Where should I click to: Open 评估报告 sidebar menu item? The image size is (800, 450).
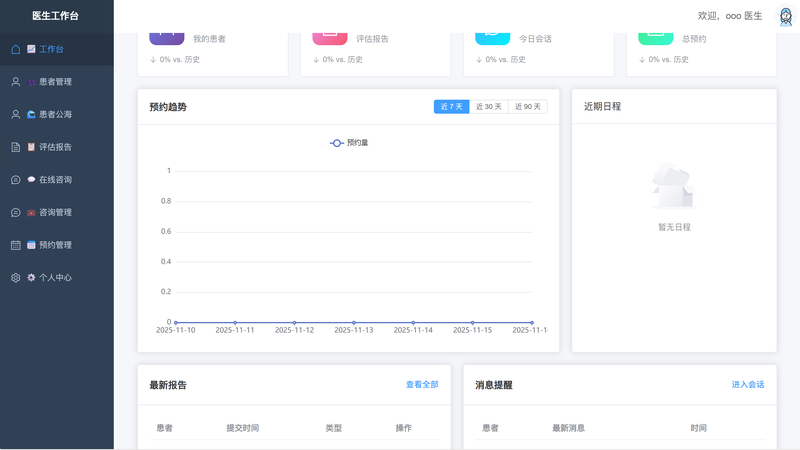pos(57,147)
